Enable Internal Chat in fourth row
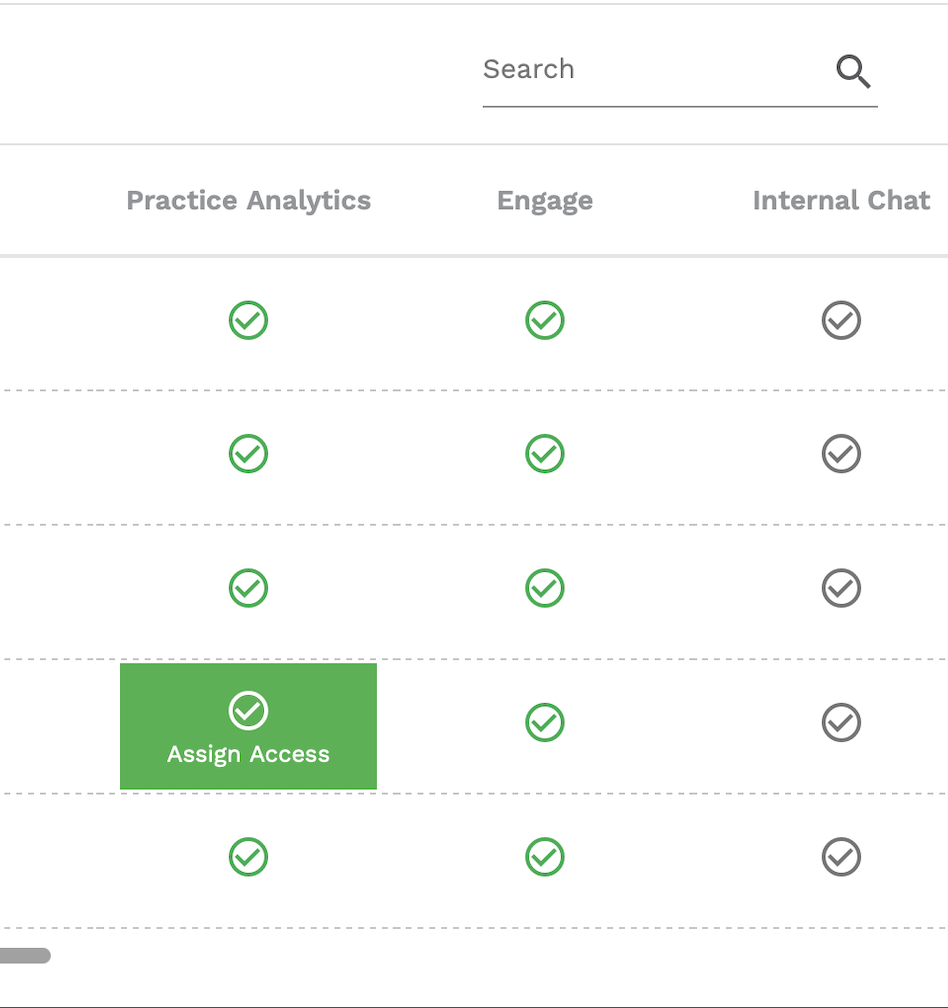This screenshot has width=948, height=1008. (x=841, y=723)
